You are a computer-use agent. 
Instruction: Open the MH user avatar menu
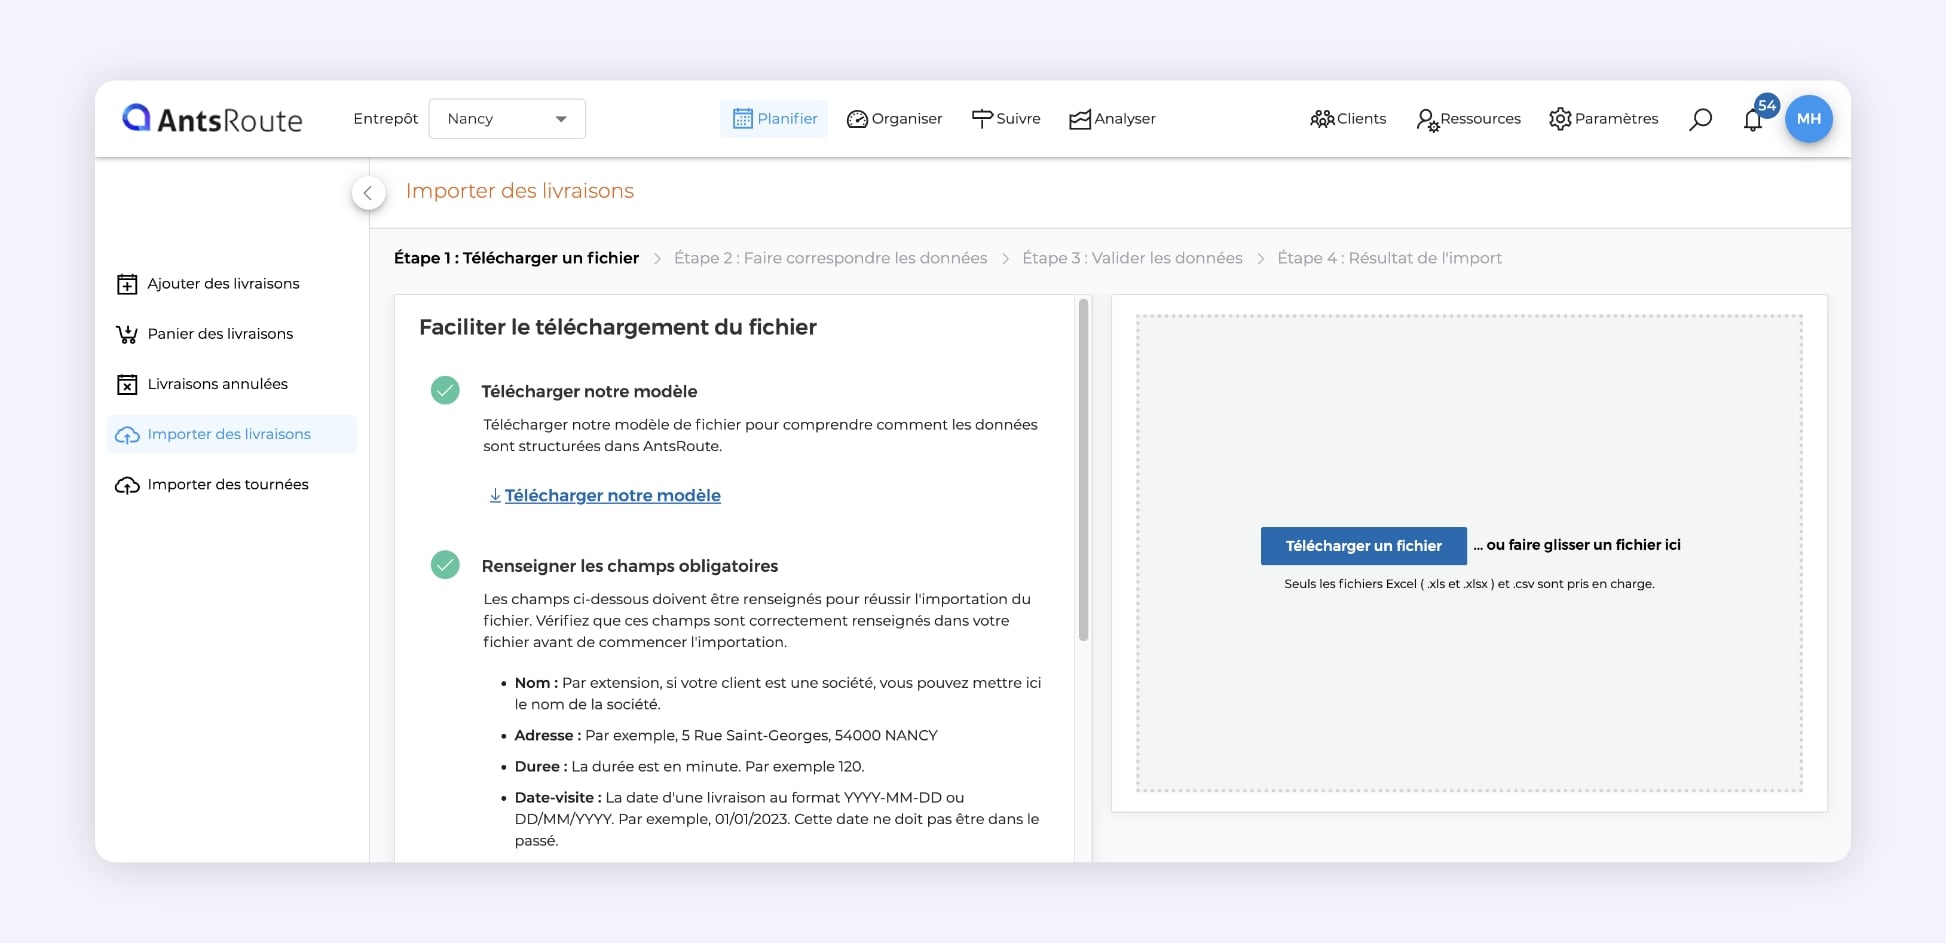[1808, 119]
